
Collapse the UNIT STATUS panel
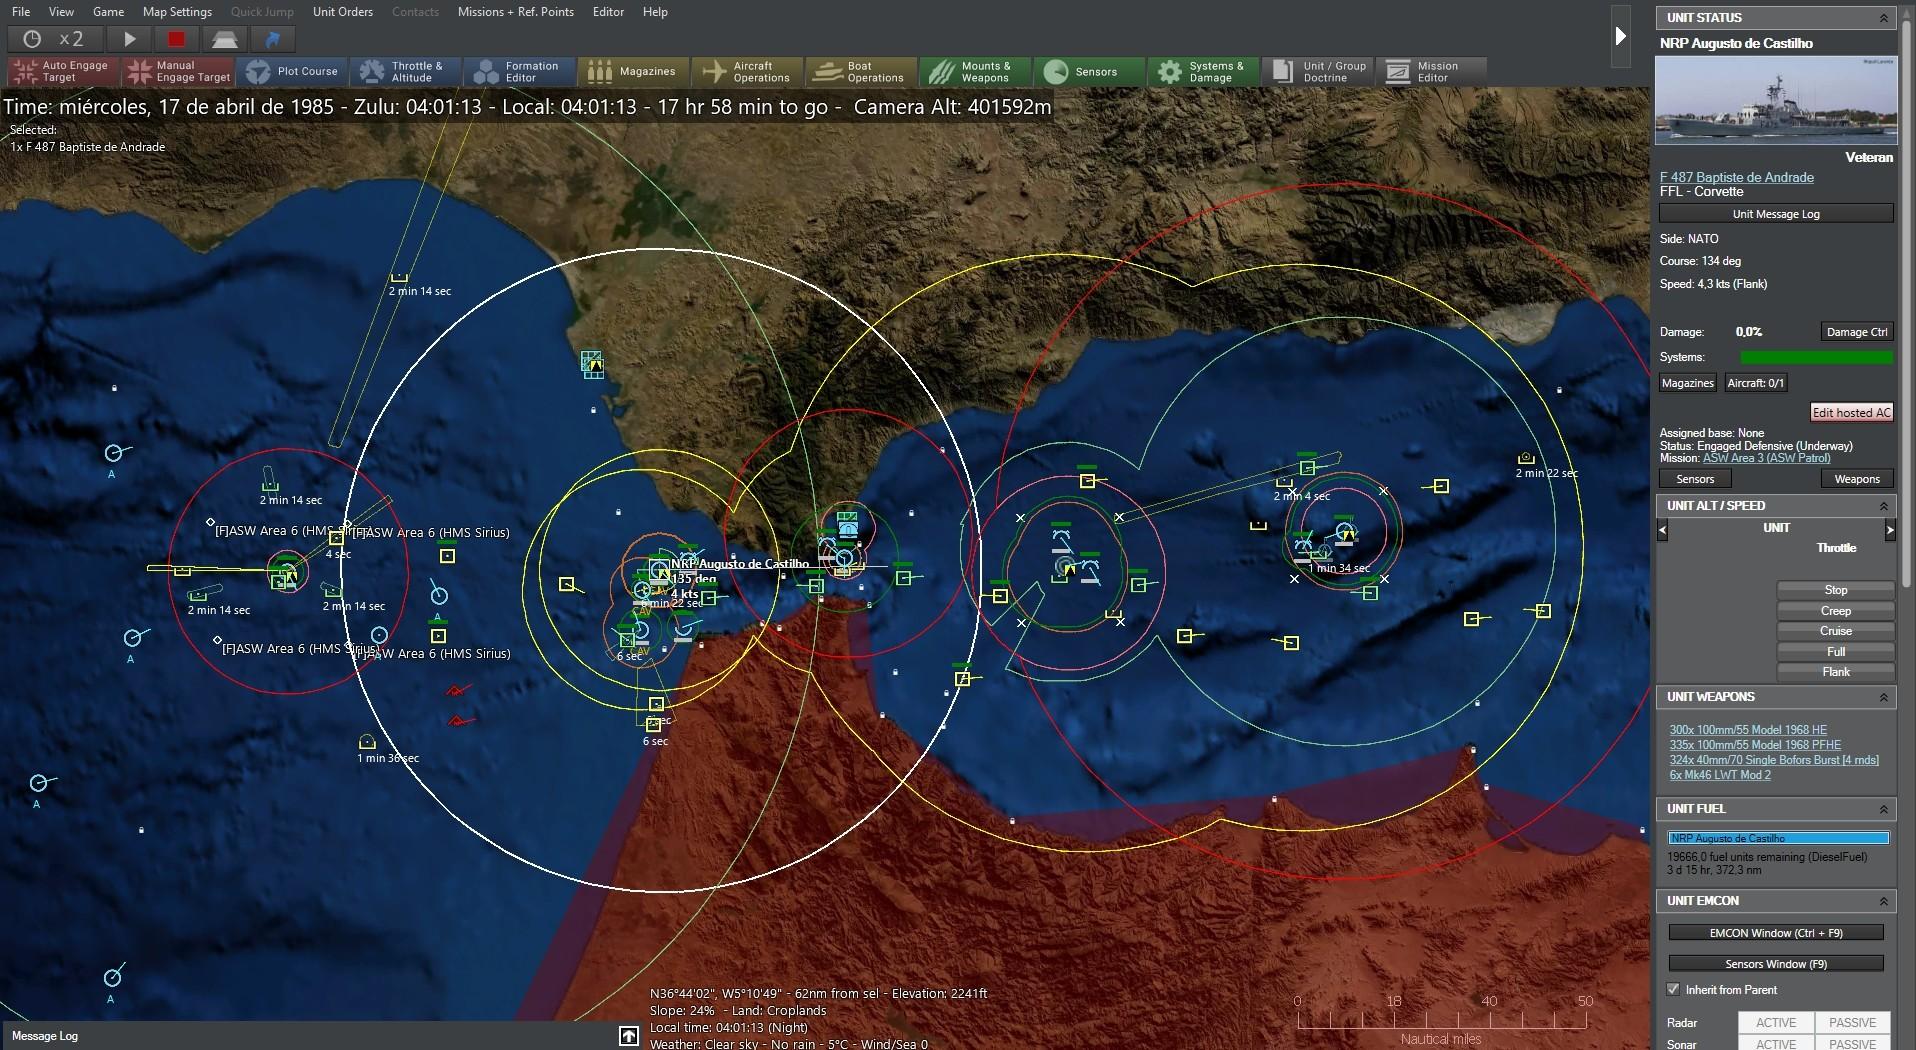click(x=1886, y=17)
